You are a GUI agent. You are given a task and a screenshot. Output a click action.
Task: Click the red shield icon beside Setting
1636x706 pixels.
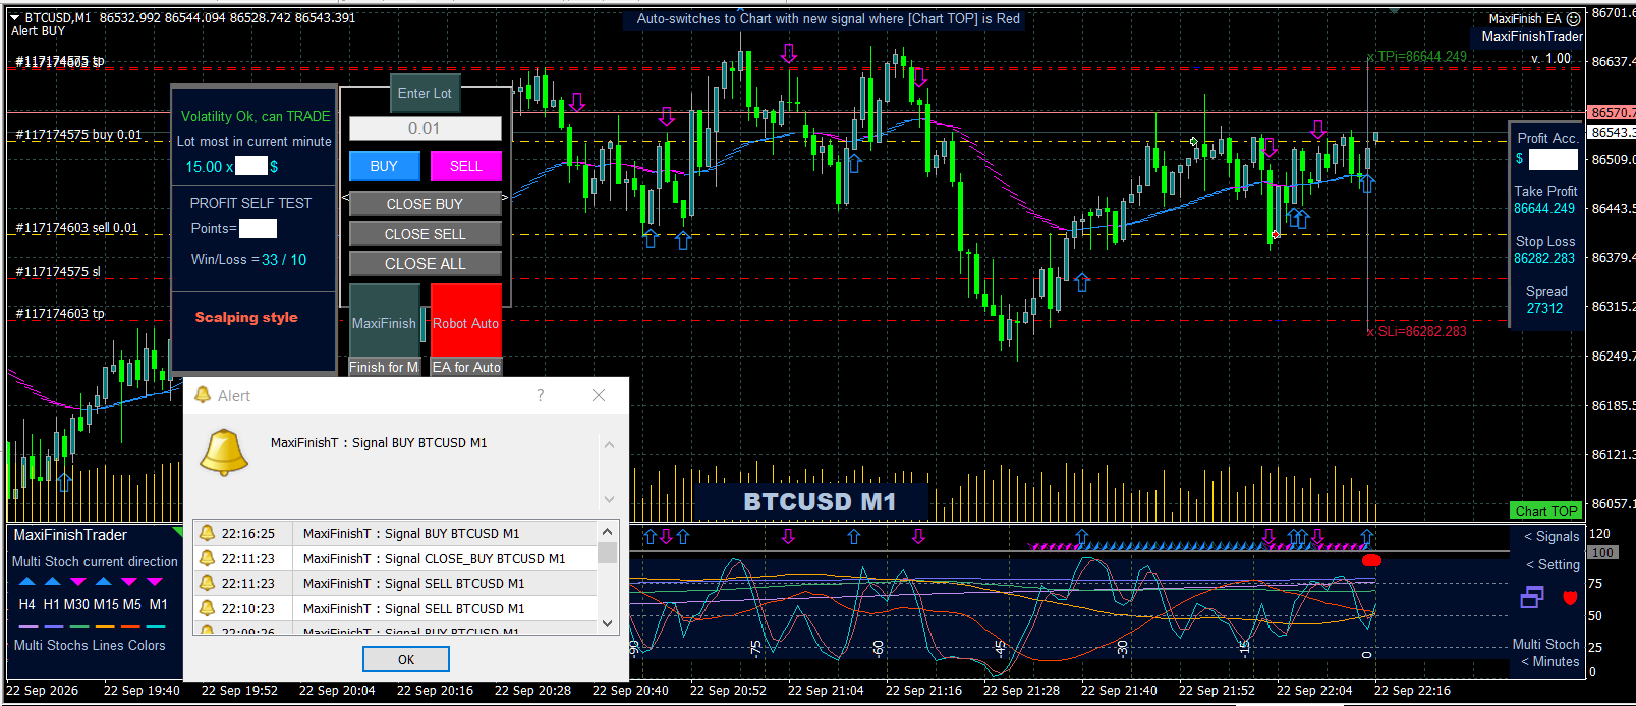click(x=1570, y=598)
